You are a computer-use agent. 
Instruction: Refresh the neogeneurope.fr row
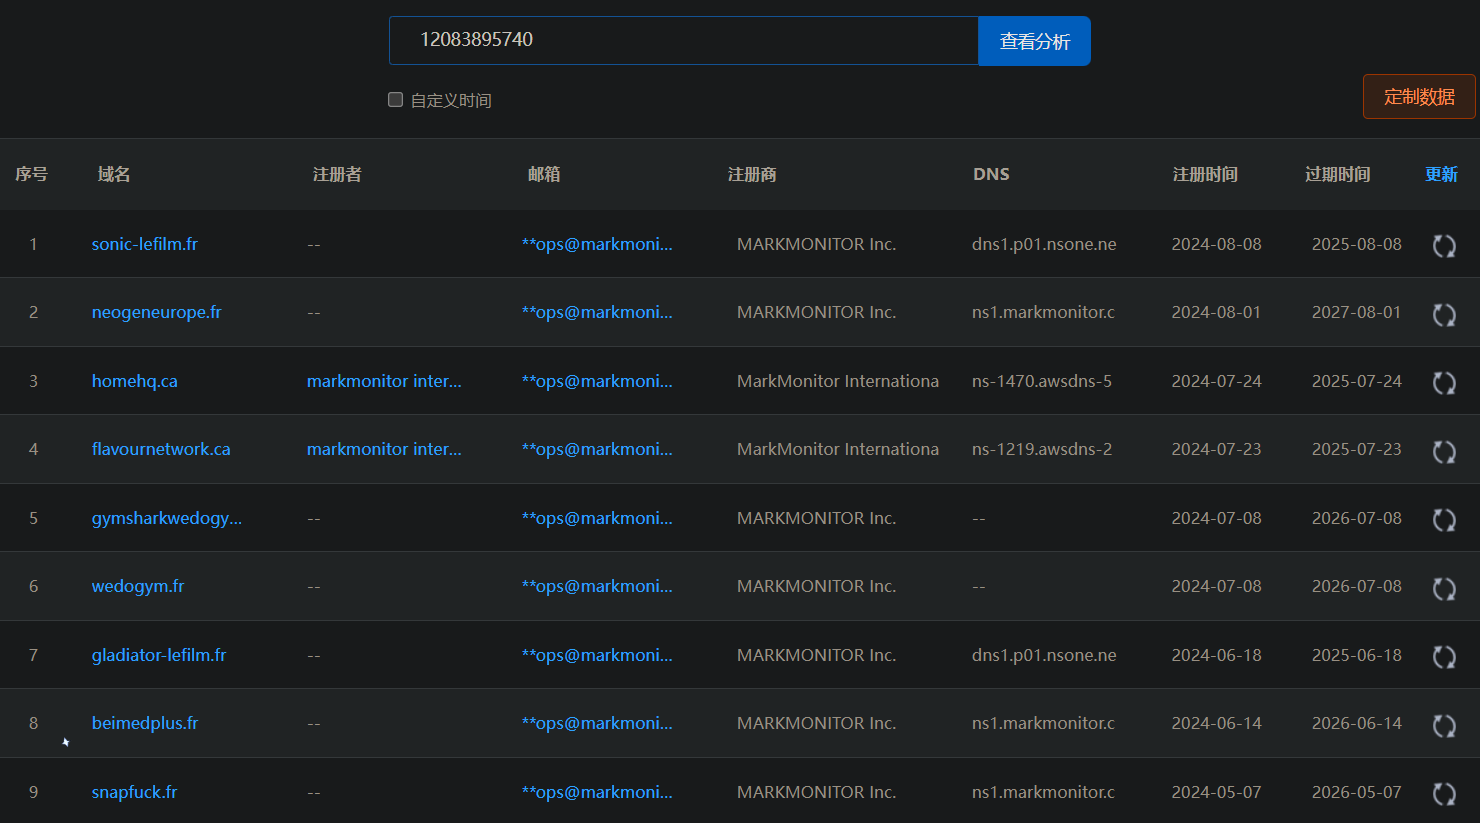click(1444, 315)
